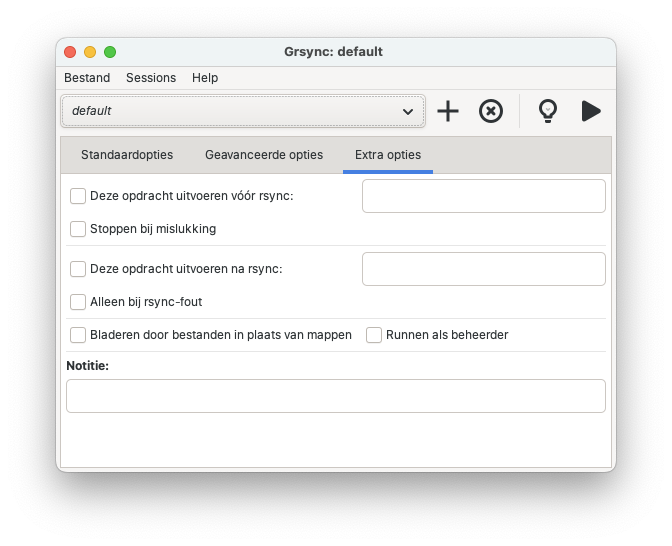Delete the session with circled X icon

coord(491,111)
